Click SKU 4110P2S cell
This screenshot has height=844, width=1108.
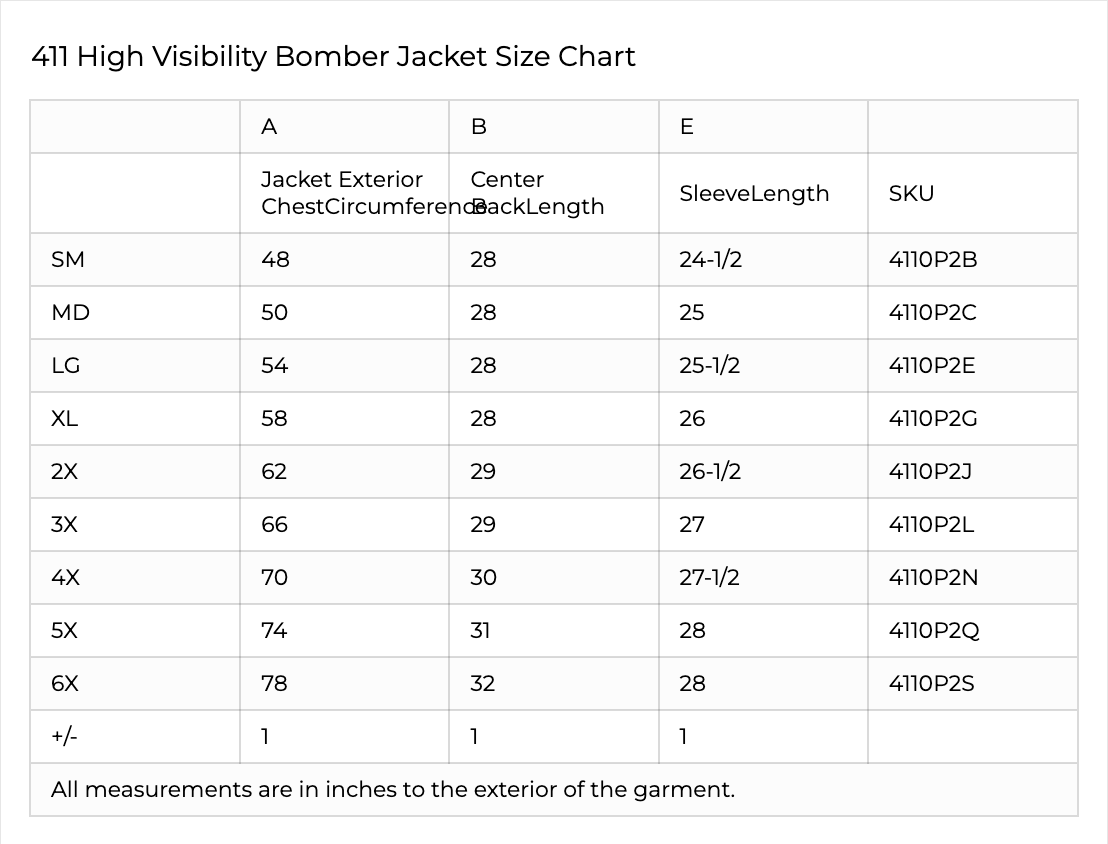coord(931,684)
